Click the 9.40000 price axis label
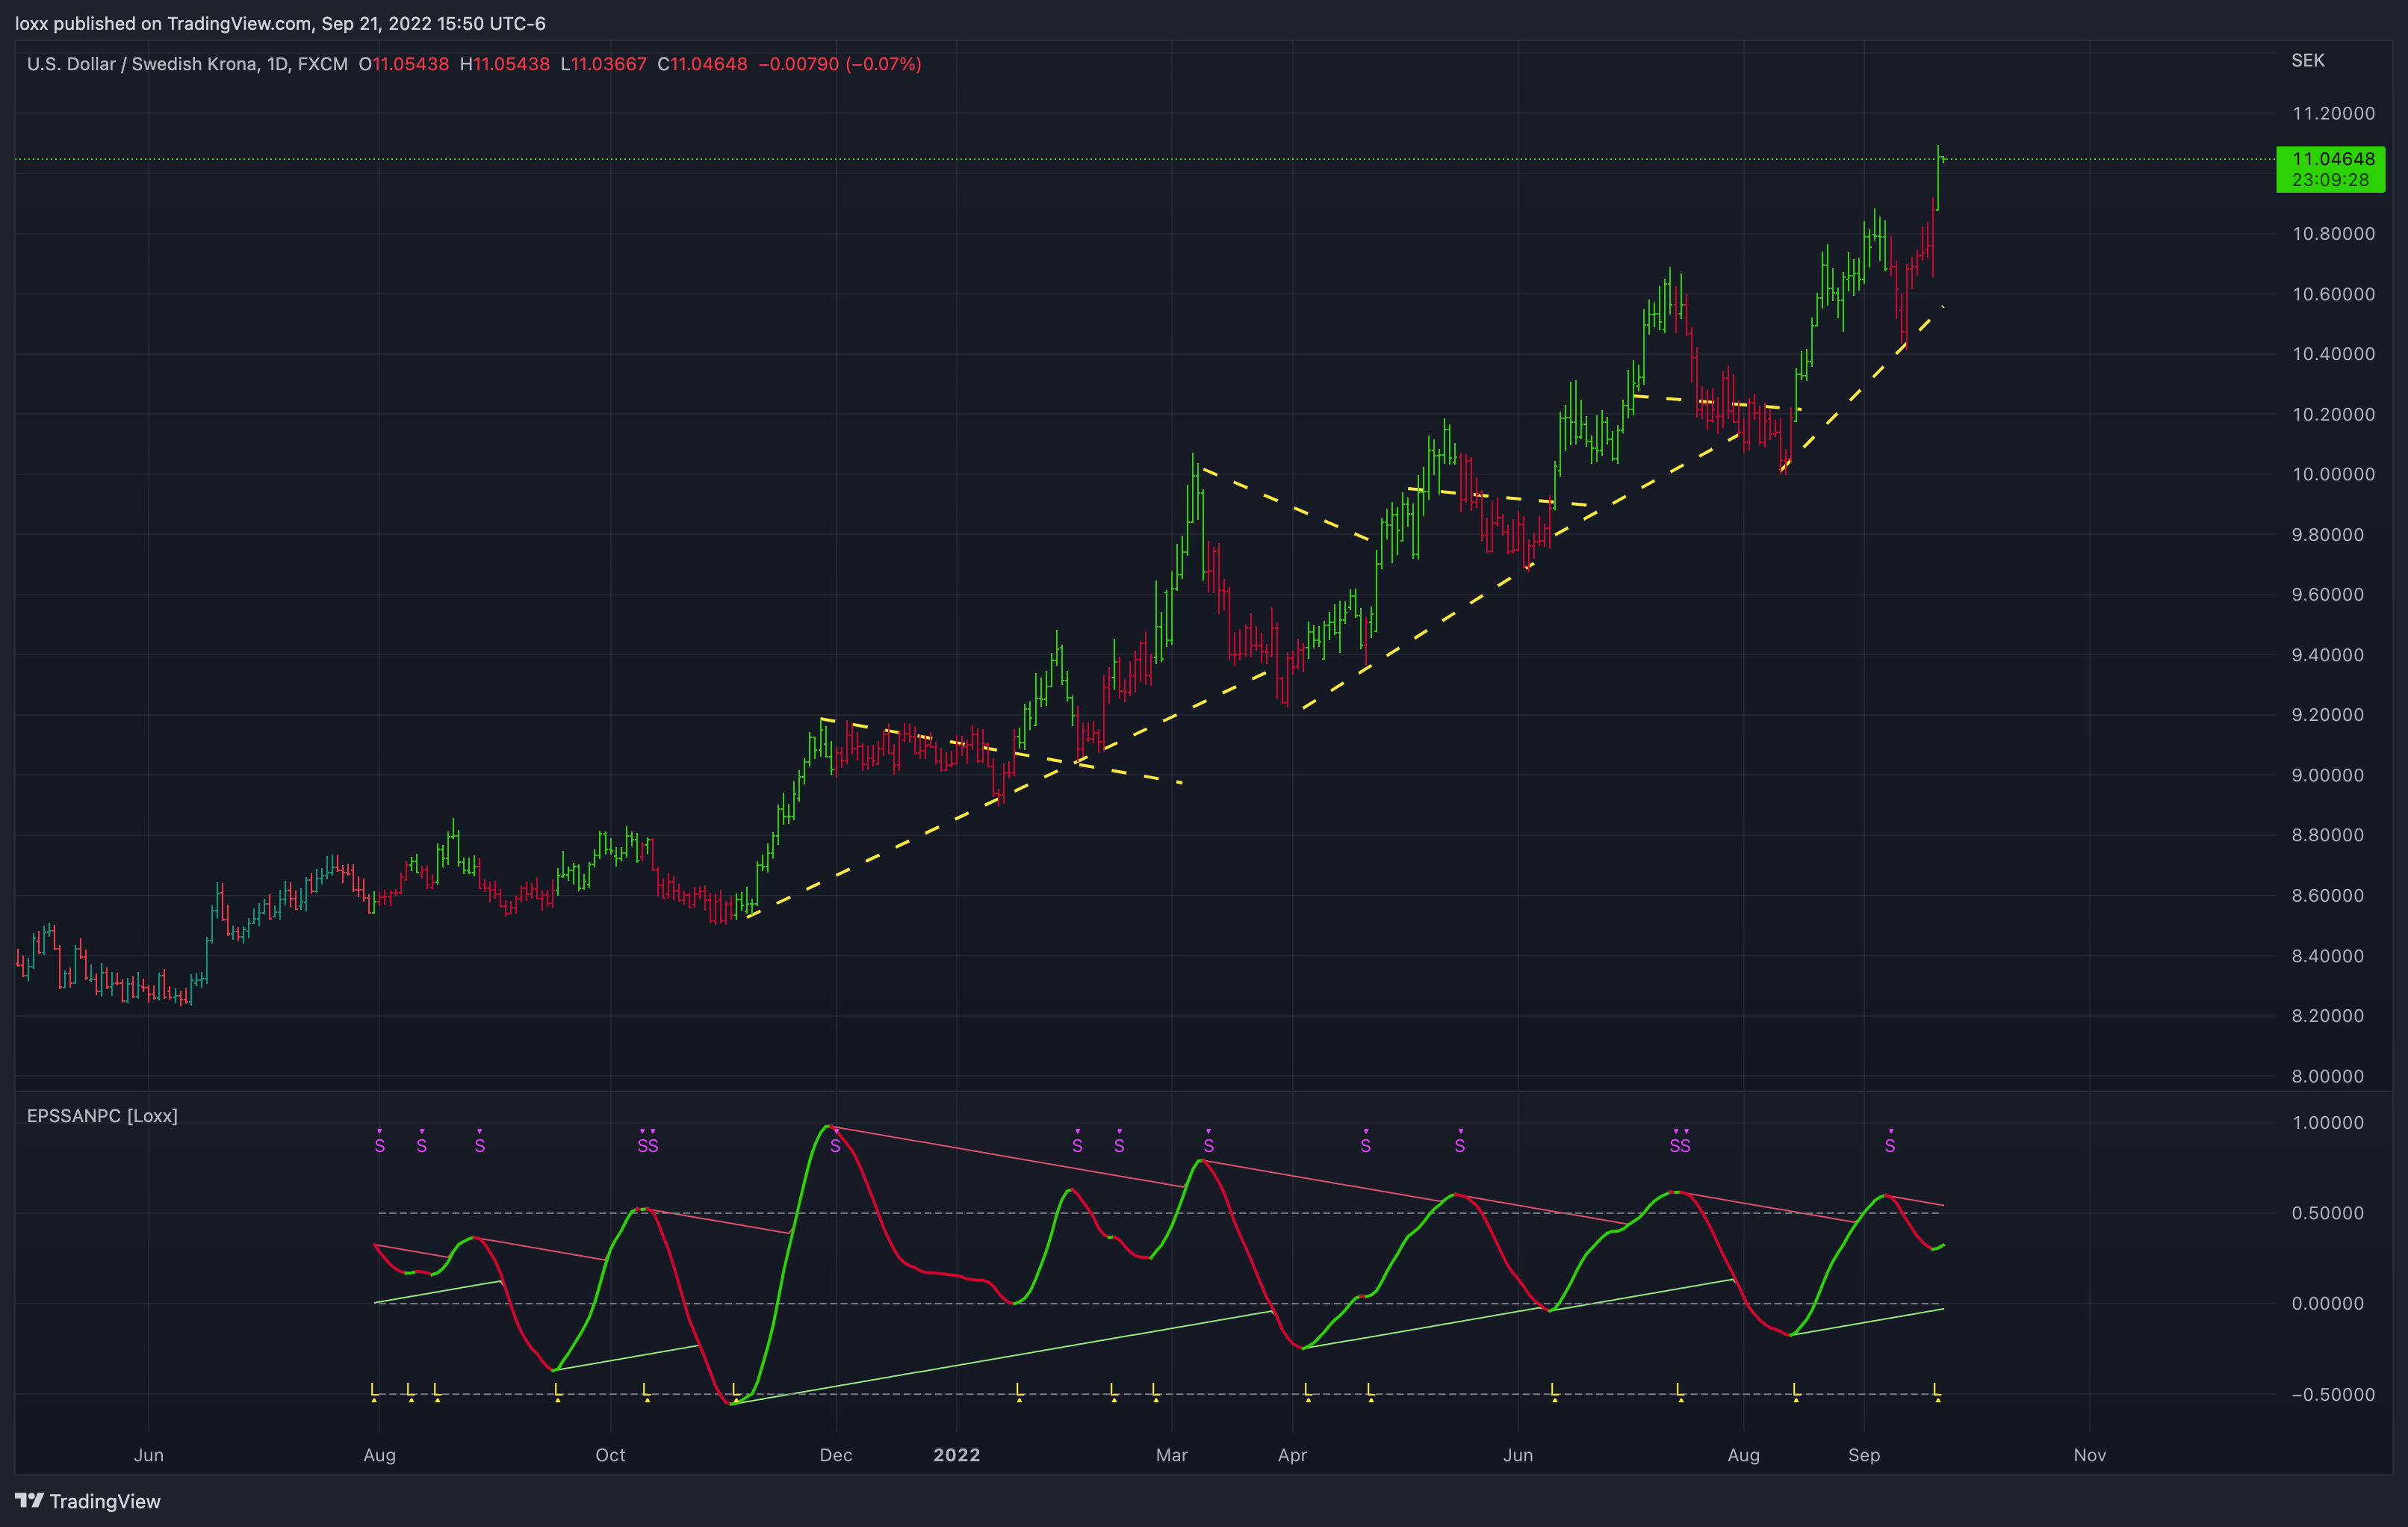2408x1527 pixels. click(x=2328, y=655)
